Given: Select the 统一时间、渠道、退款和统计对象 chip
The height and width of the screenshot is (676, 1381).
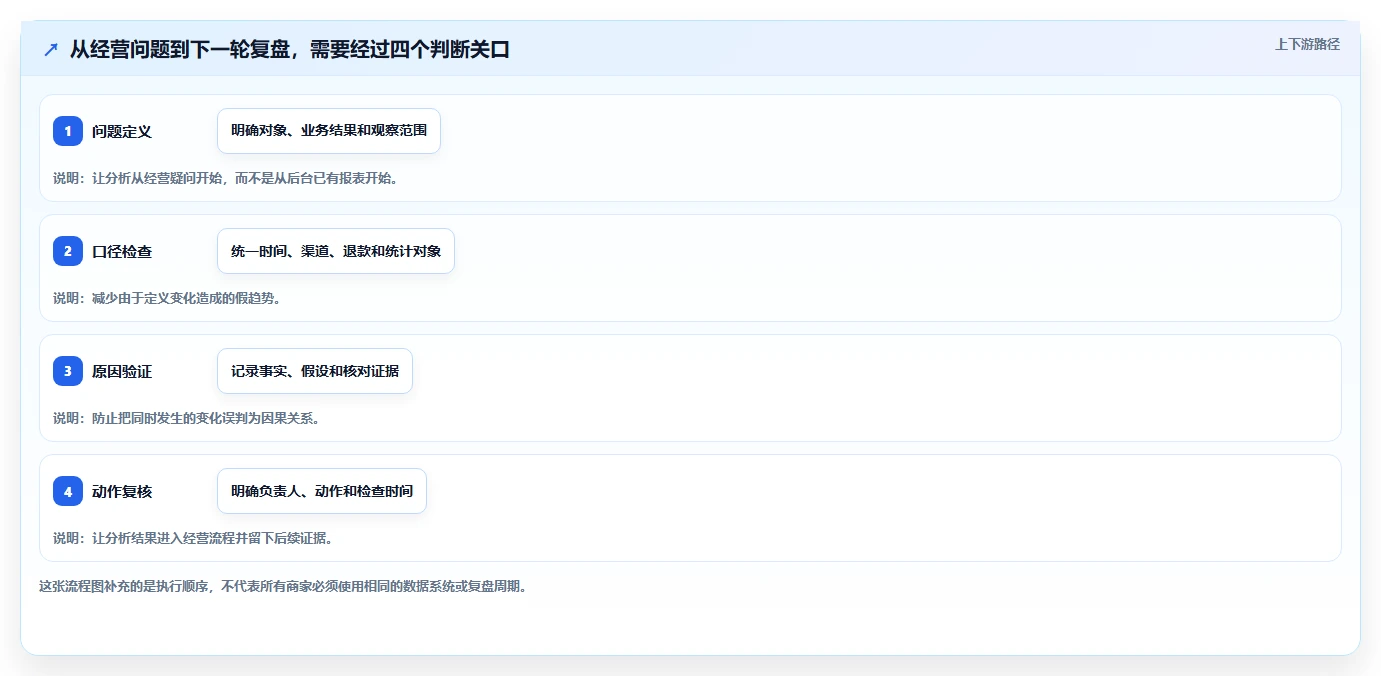Looking at the screenshot, I should [x=336, y=251].
